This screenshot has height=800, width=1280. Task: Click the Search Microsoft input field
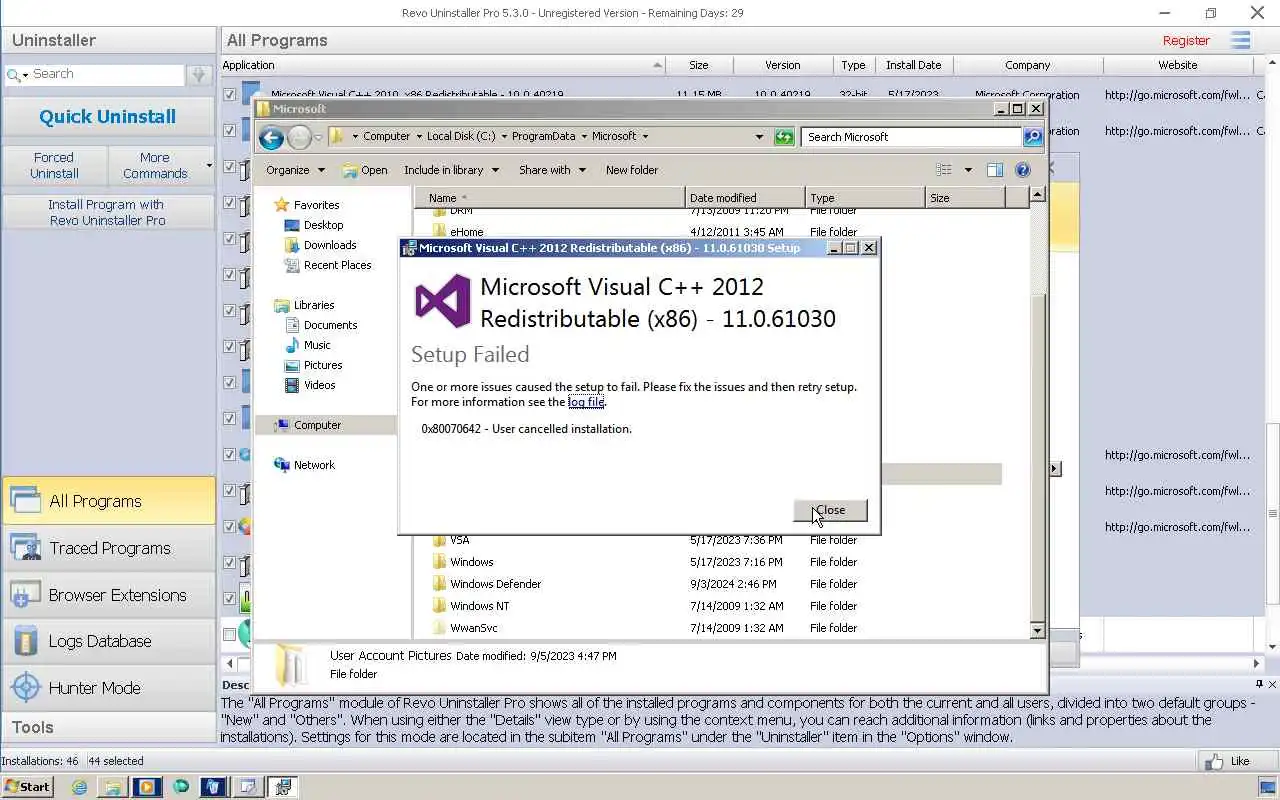[x=911, y=137]
